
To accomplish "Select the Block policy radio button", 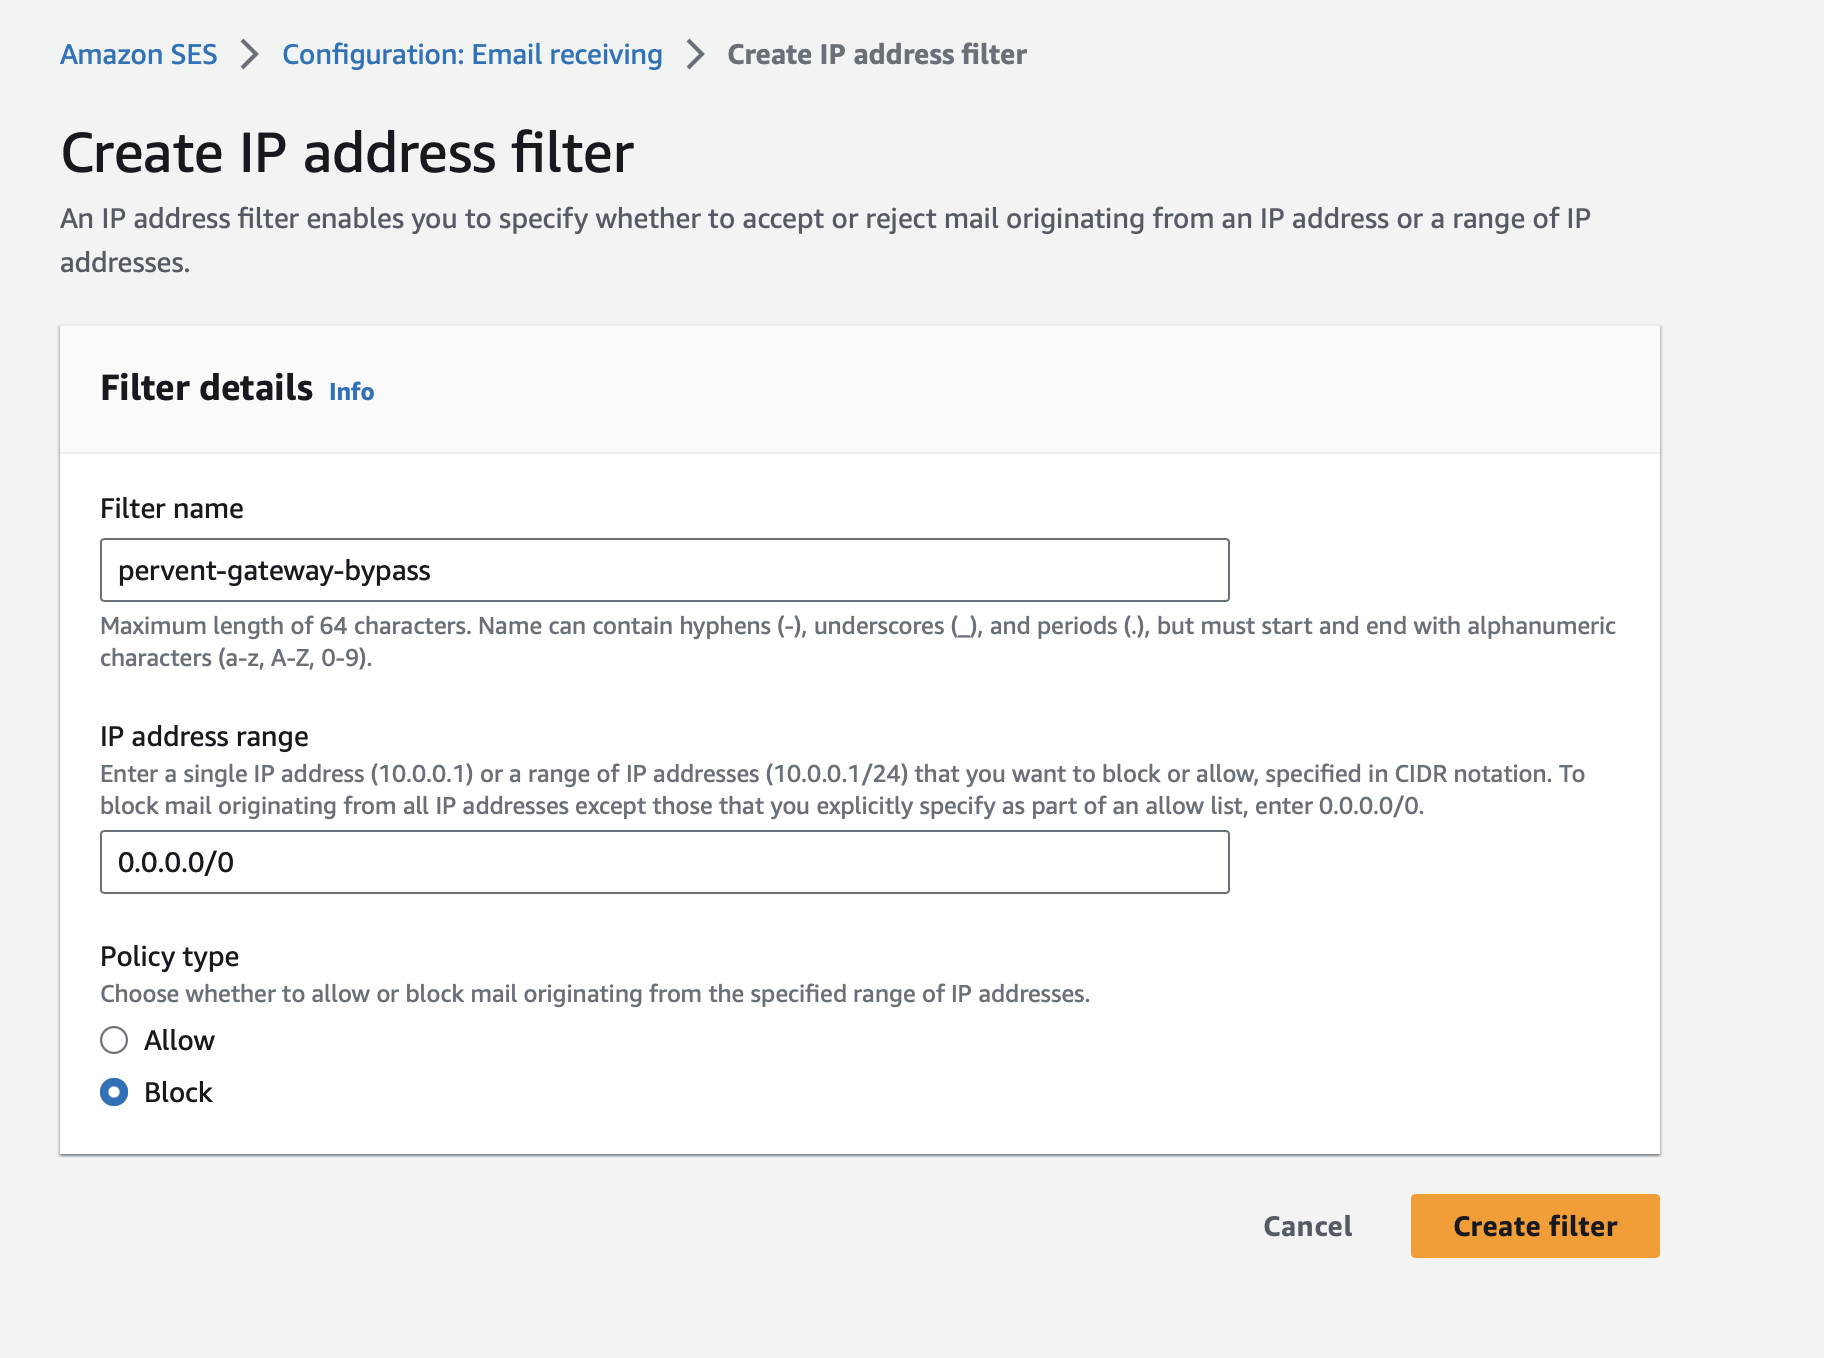I will [x=114, y=1092].
